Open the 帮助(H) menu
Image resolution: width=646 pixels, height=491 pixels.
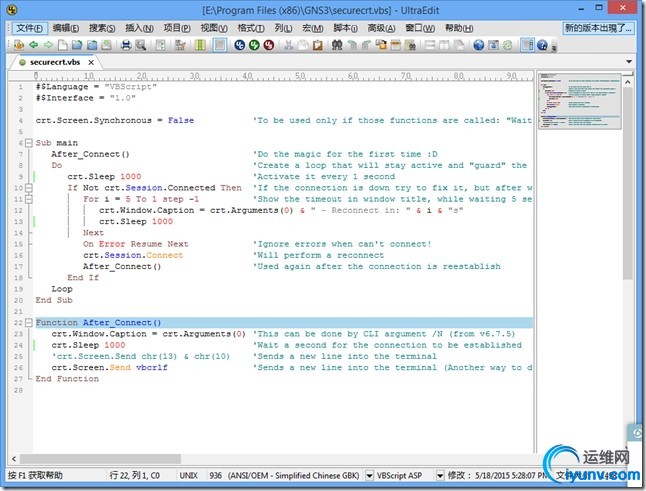459,28
